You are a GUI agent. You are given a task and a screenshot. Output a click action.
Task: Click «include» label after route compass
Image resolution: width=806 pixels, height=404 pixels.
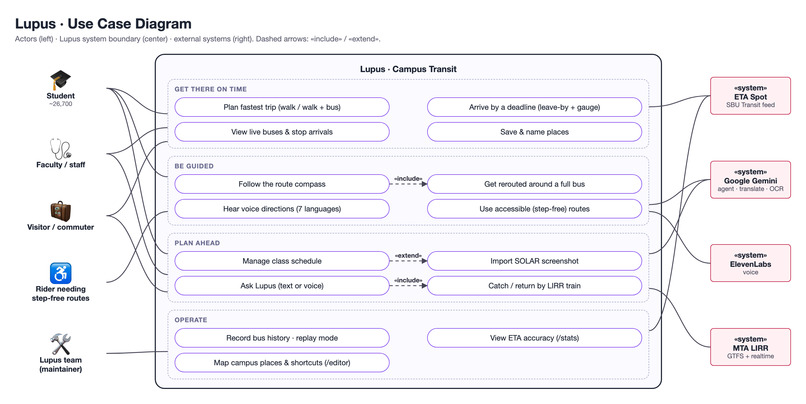point(408,178)
